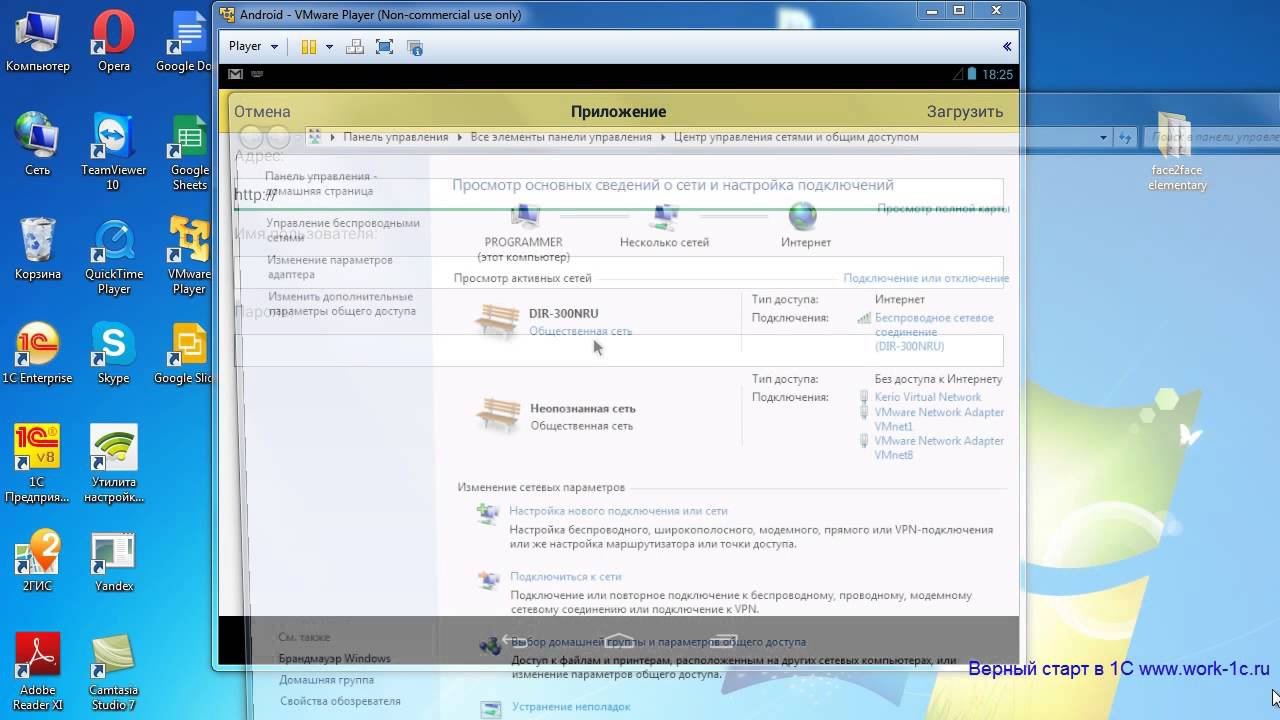This screenshot has height=720, width=1280.
Task: Click the Общественная сеть link under DIR-300NRU
Action: (x=580, y=331)
